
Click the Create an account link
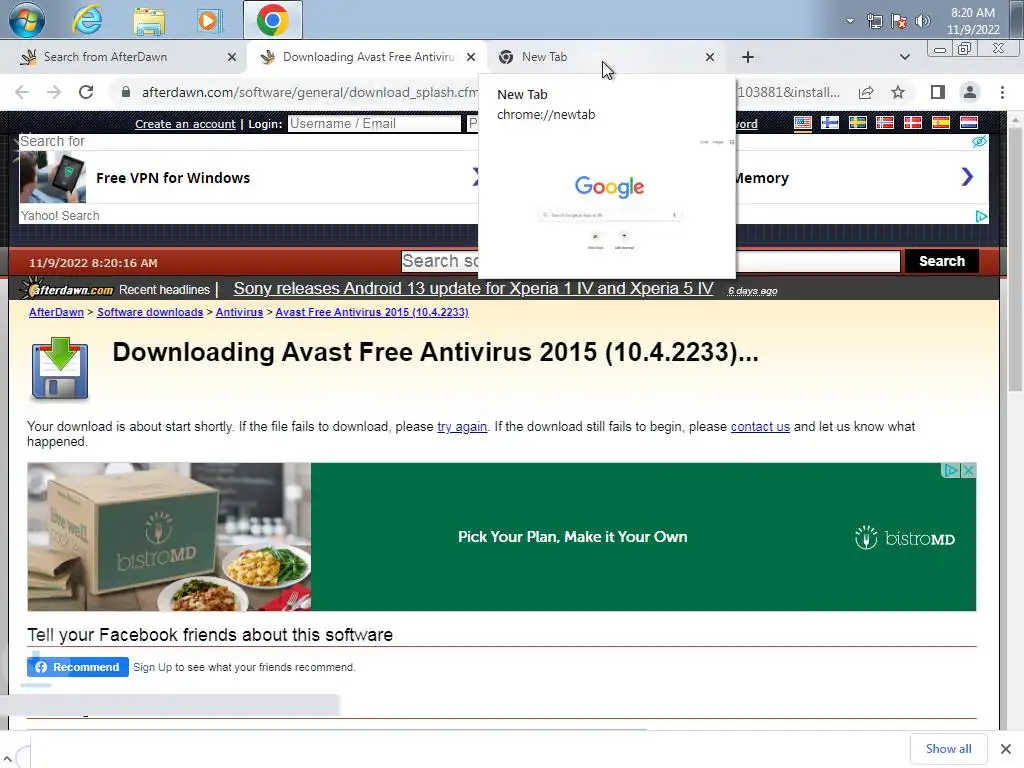185,124
